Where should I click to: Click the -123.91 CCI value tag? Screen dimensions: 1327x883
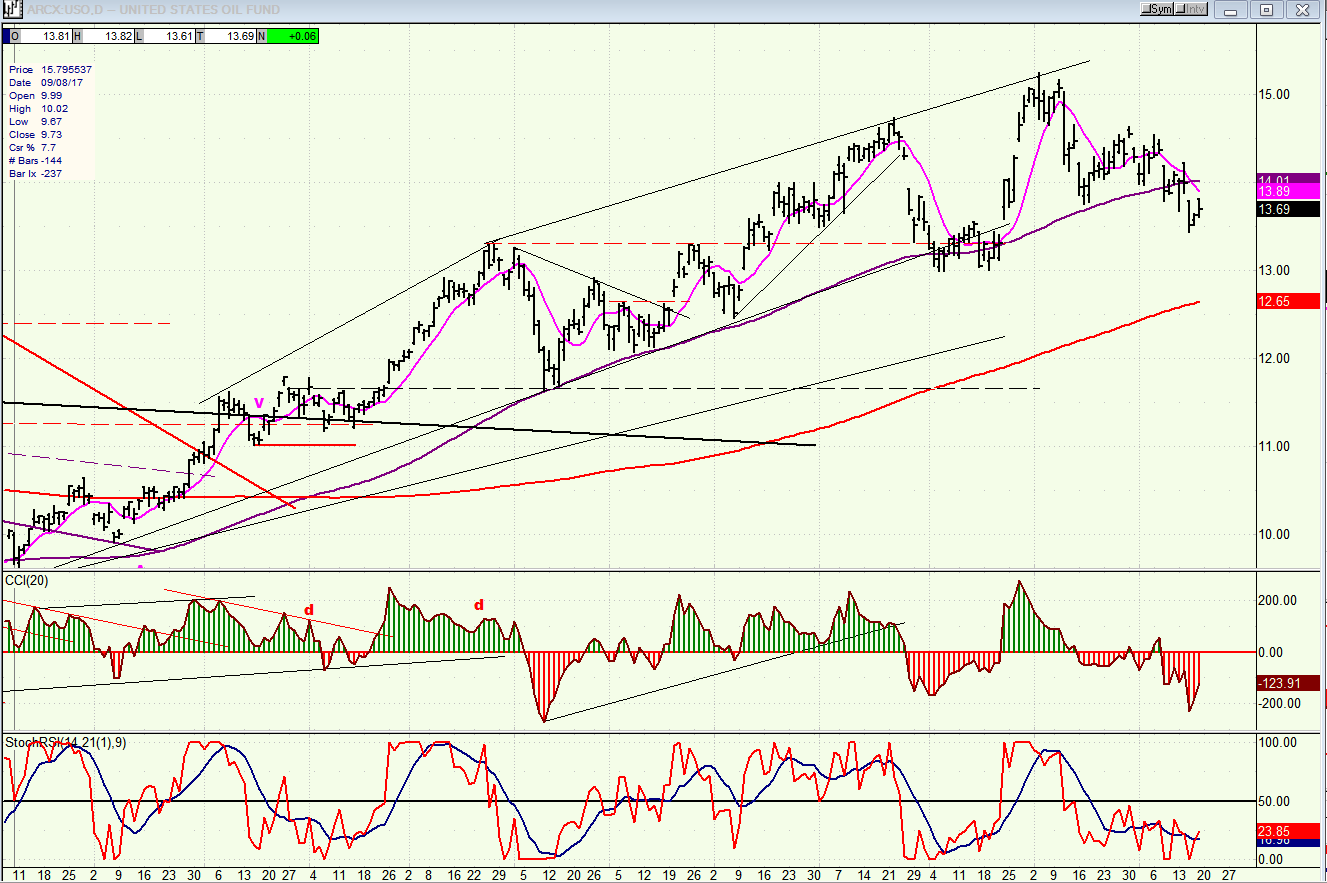point(1289,684)
